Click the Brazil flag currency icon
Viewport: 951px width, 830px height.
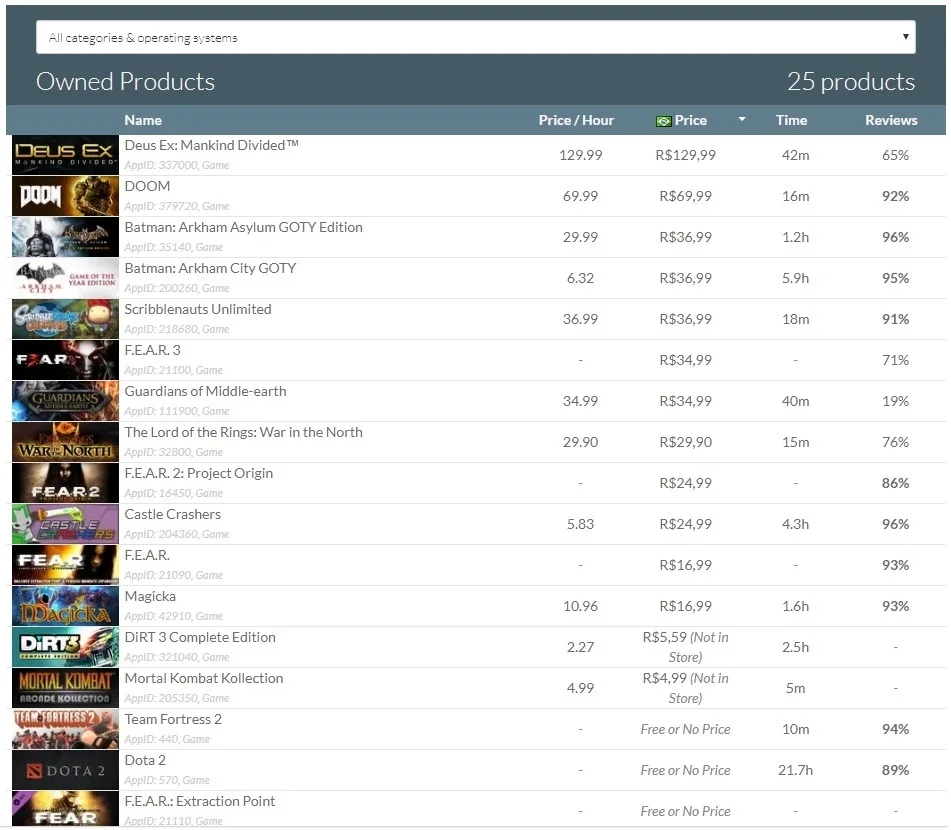[x=664, y=121]
